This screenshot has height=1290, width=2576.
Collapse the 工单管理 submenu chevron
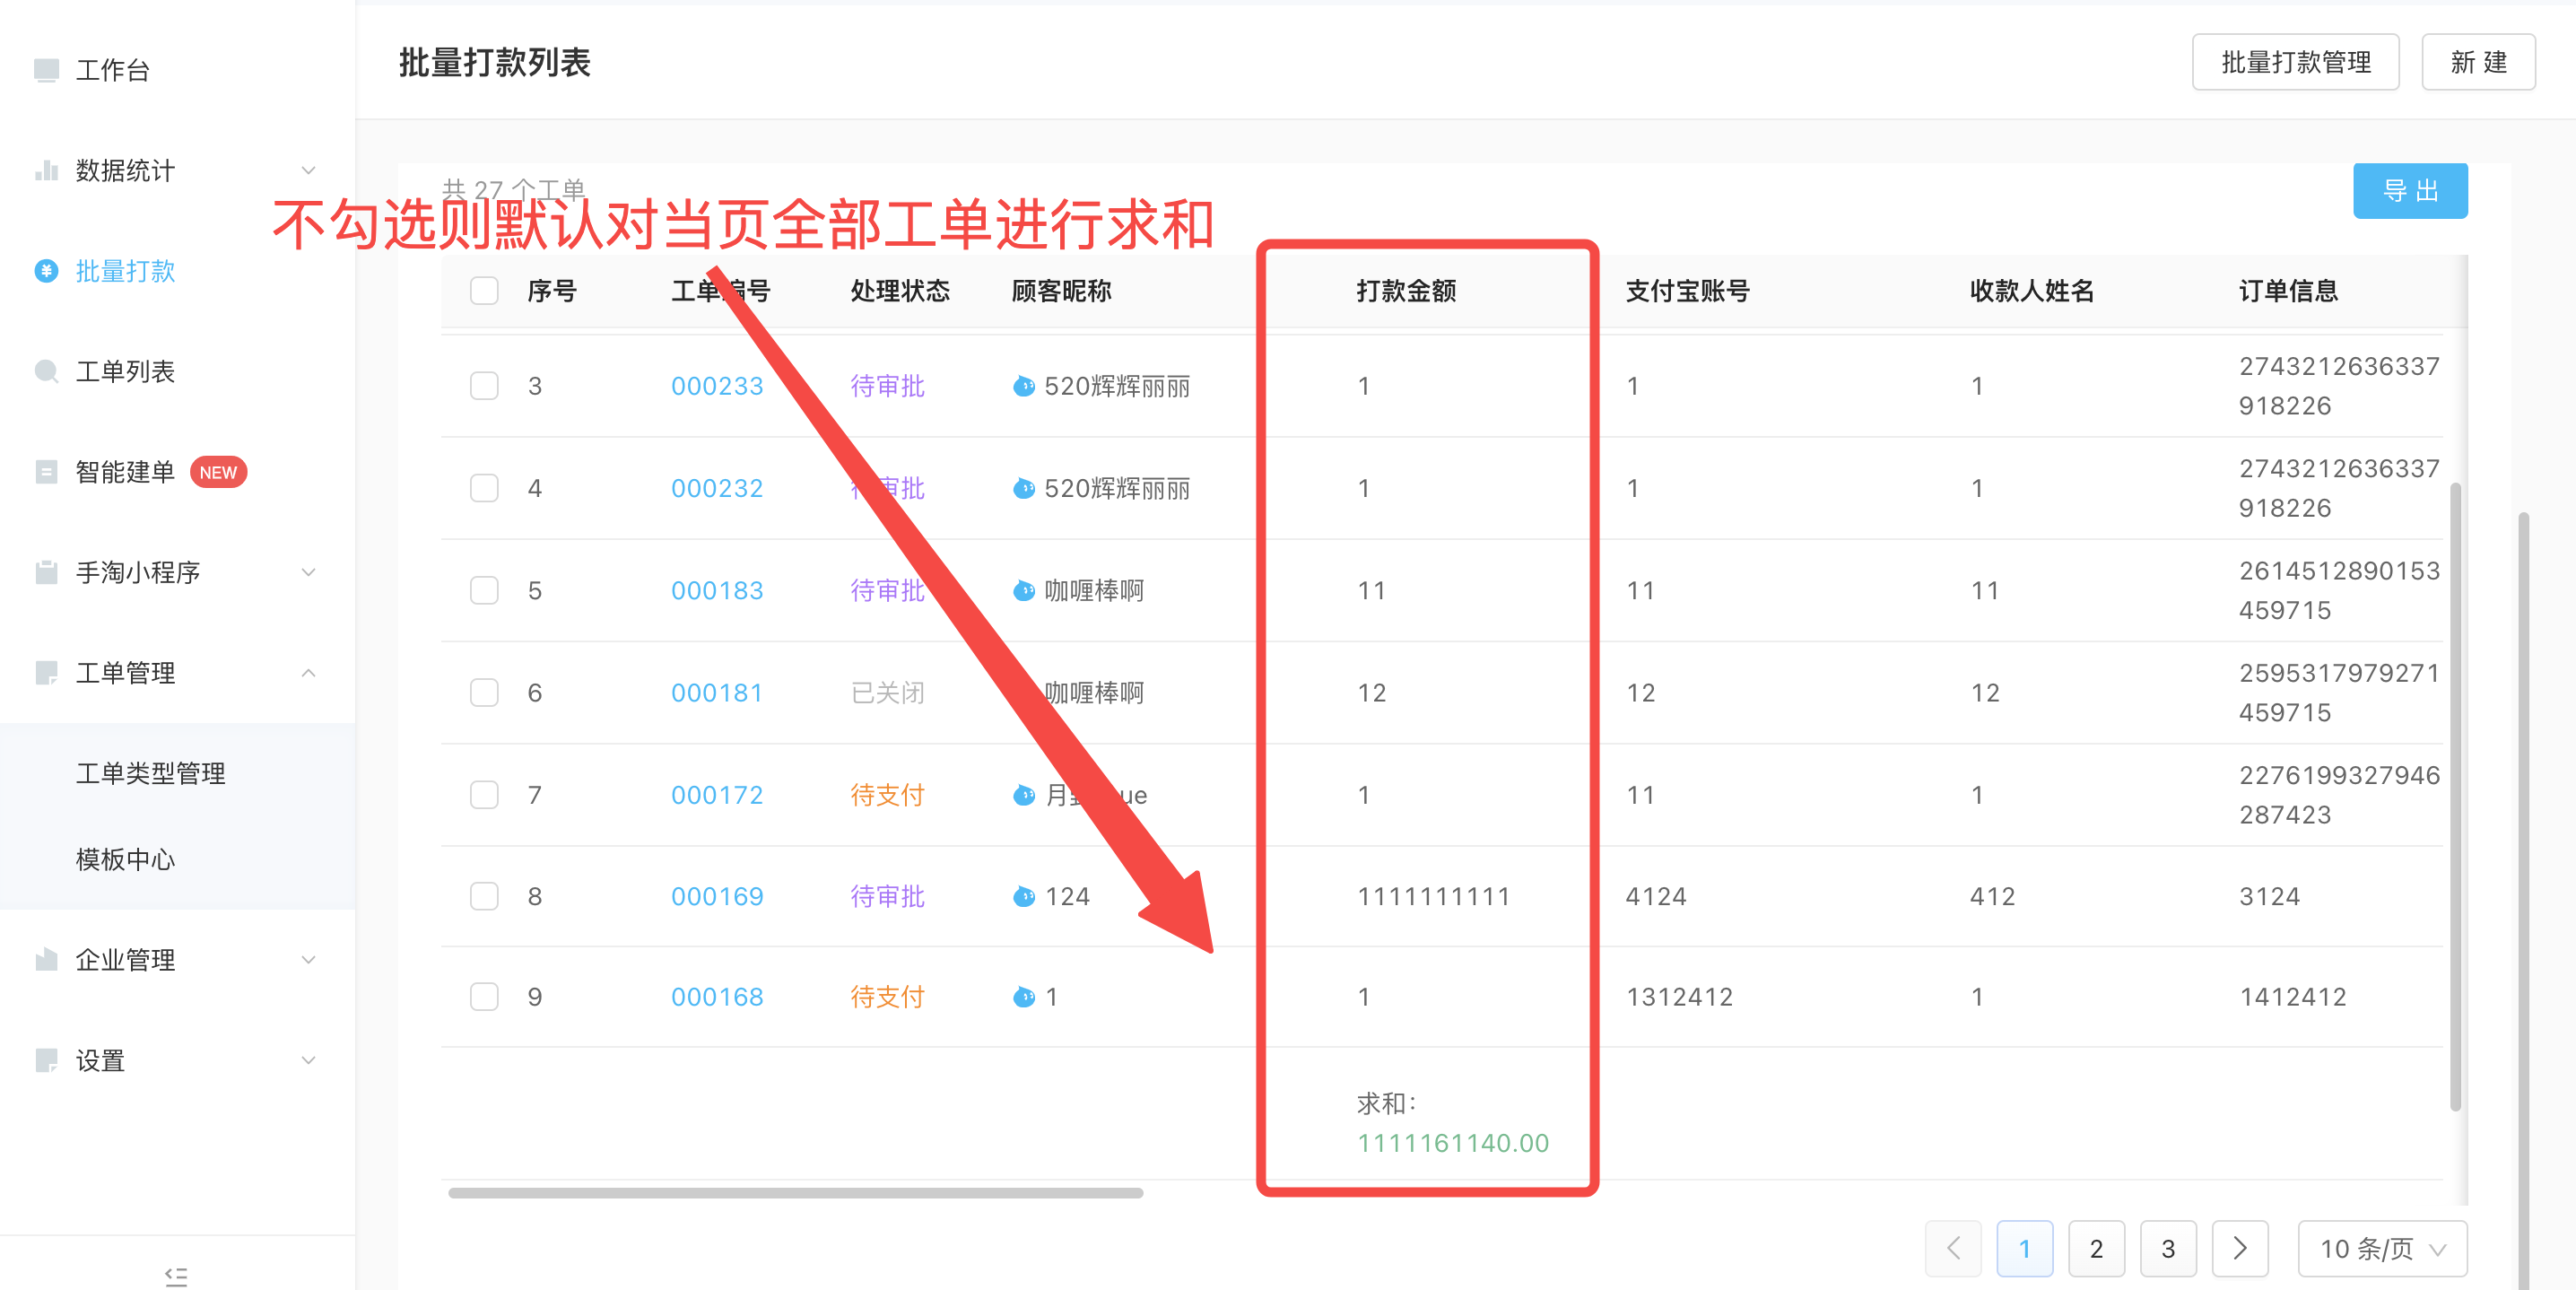309,673
